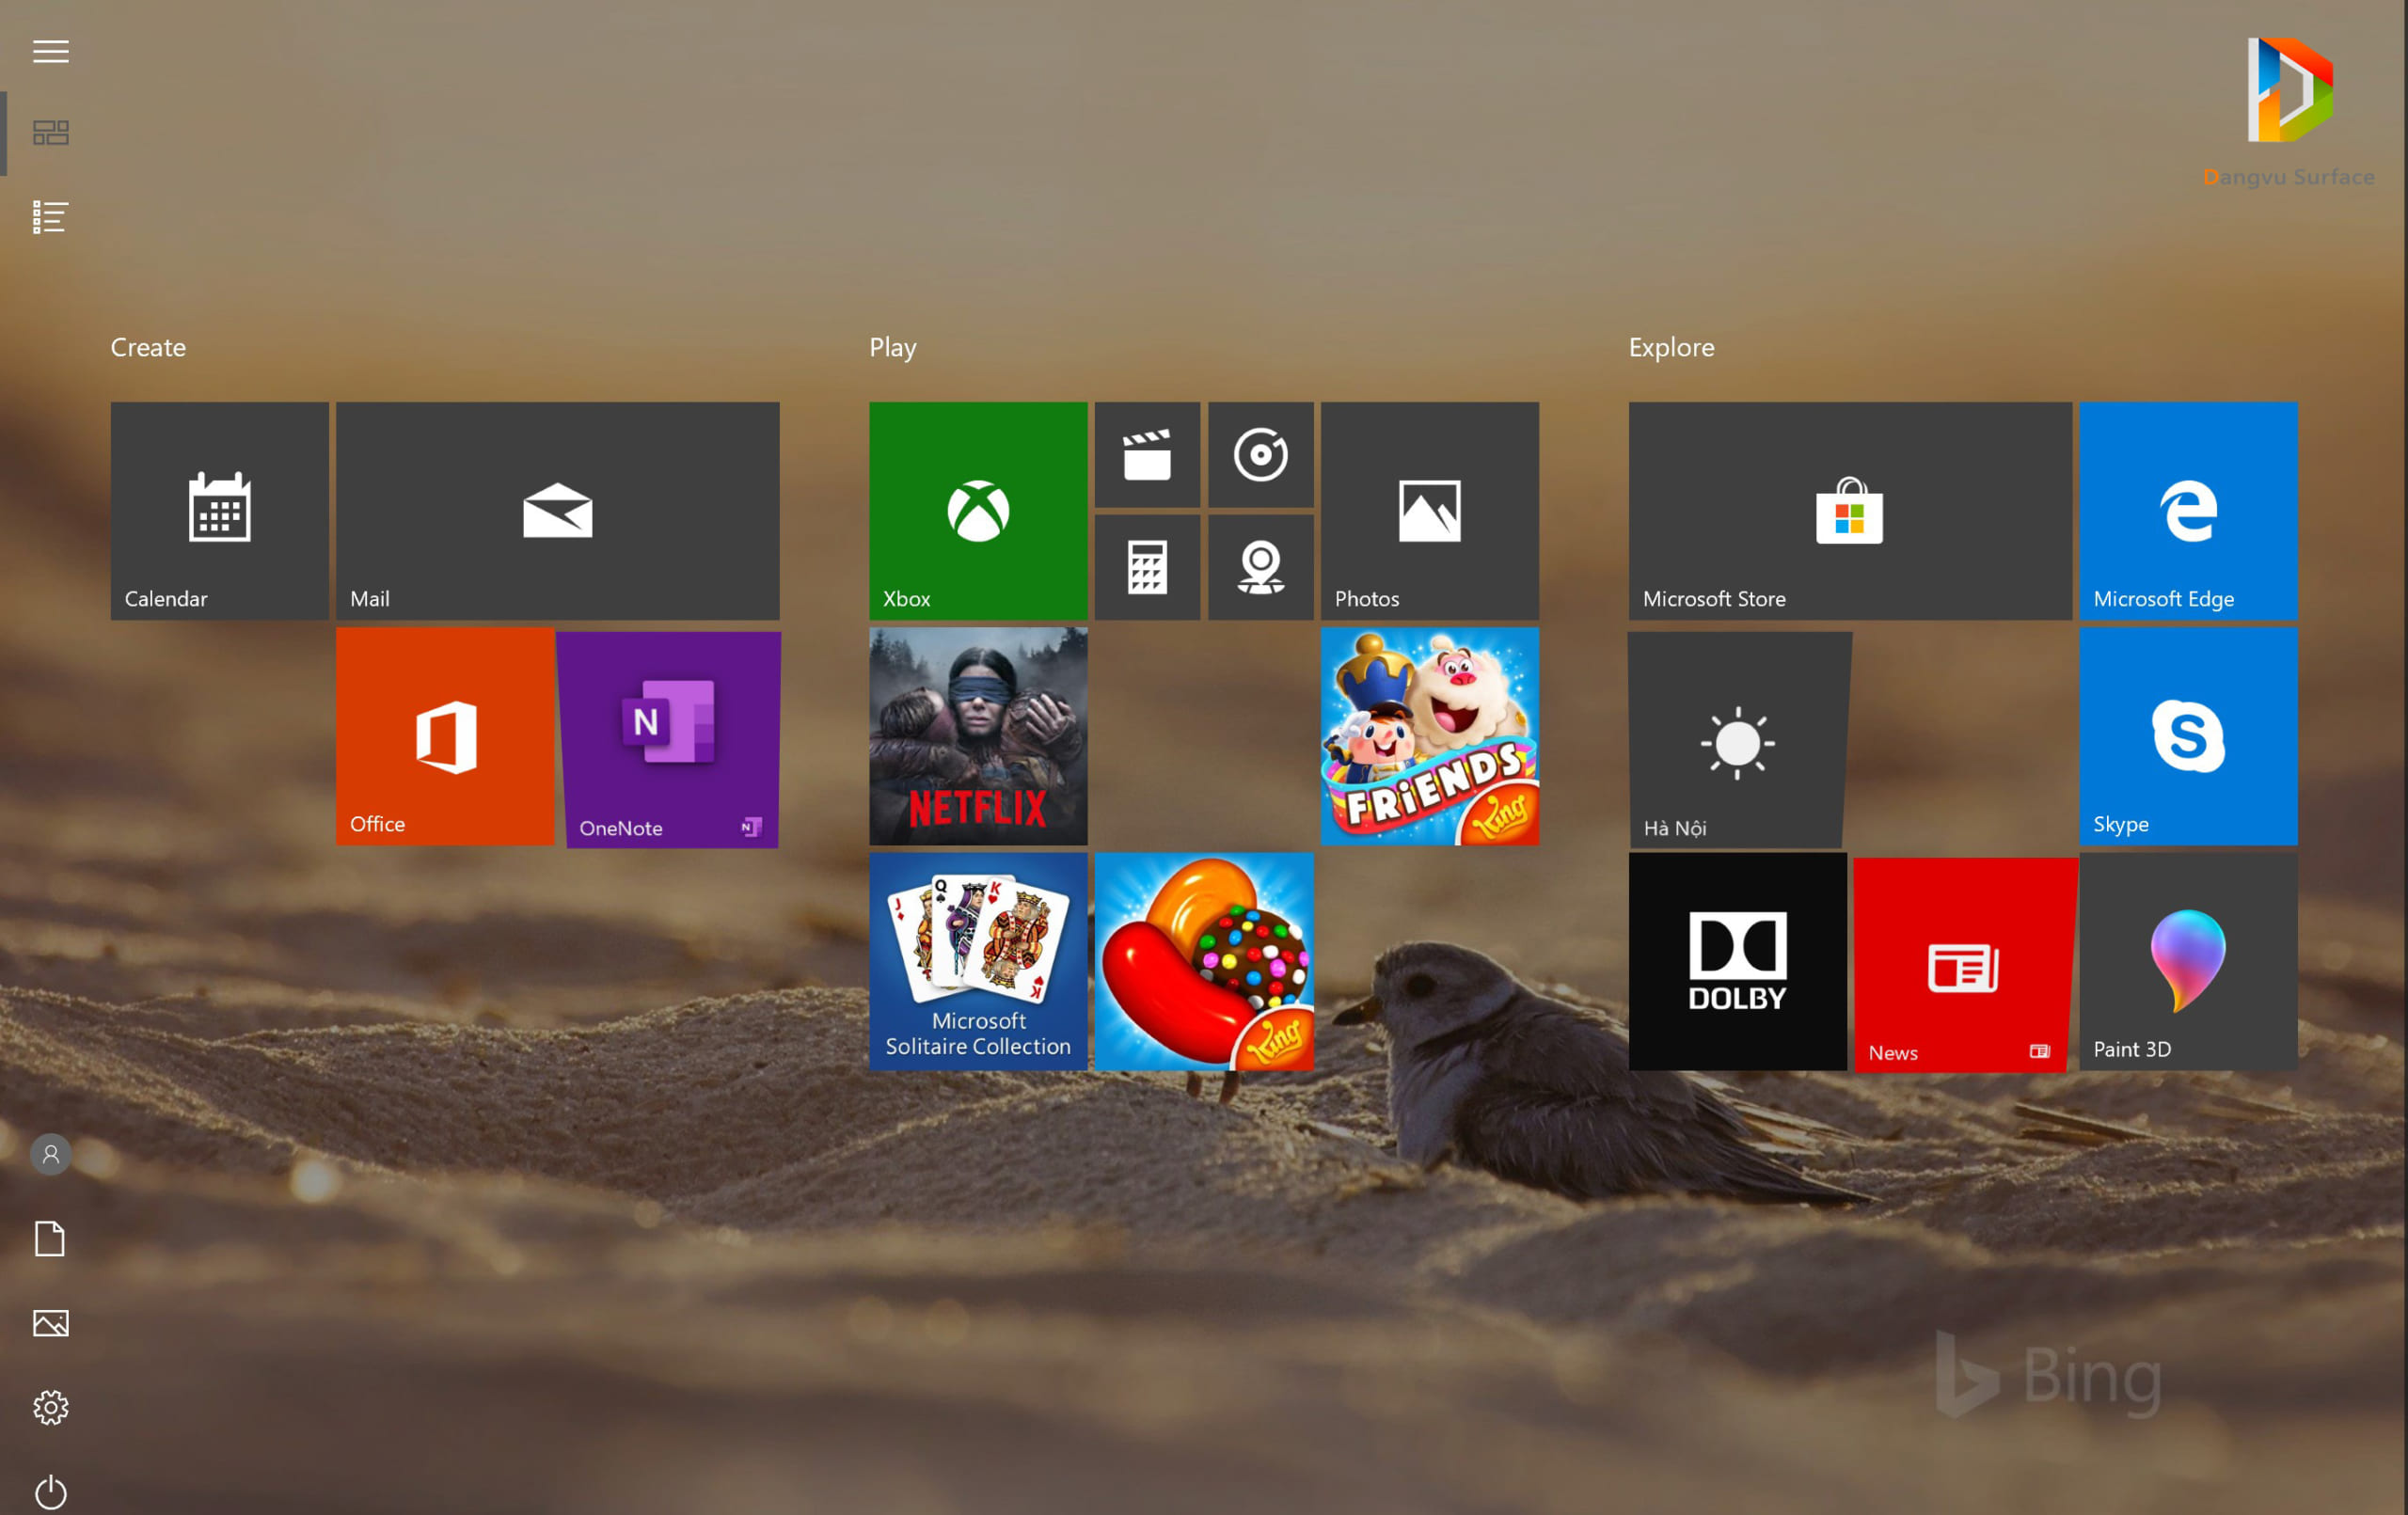Viewport: 2408px width, 1515px height.
Task: Open the Photos app
Action: [x=1428, y=510]
